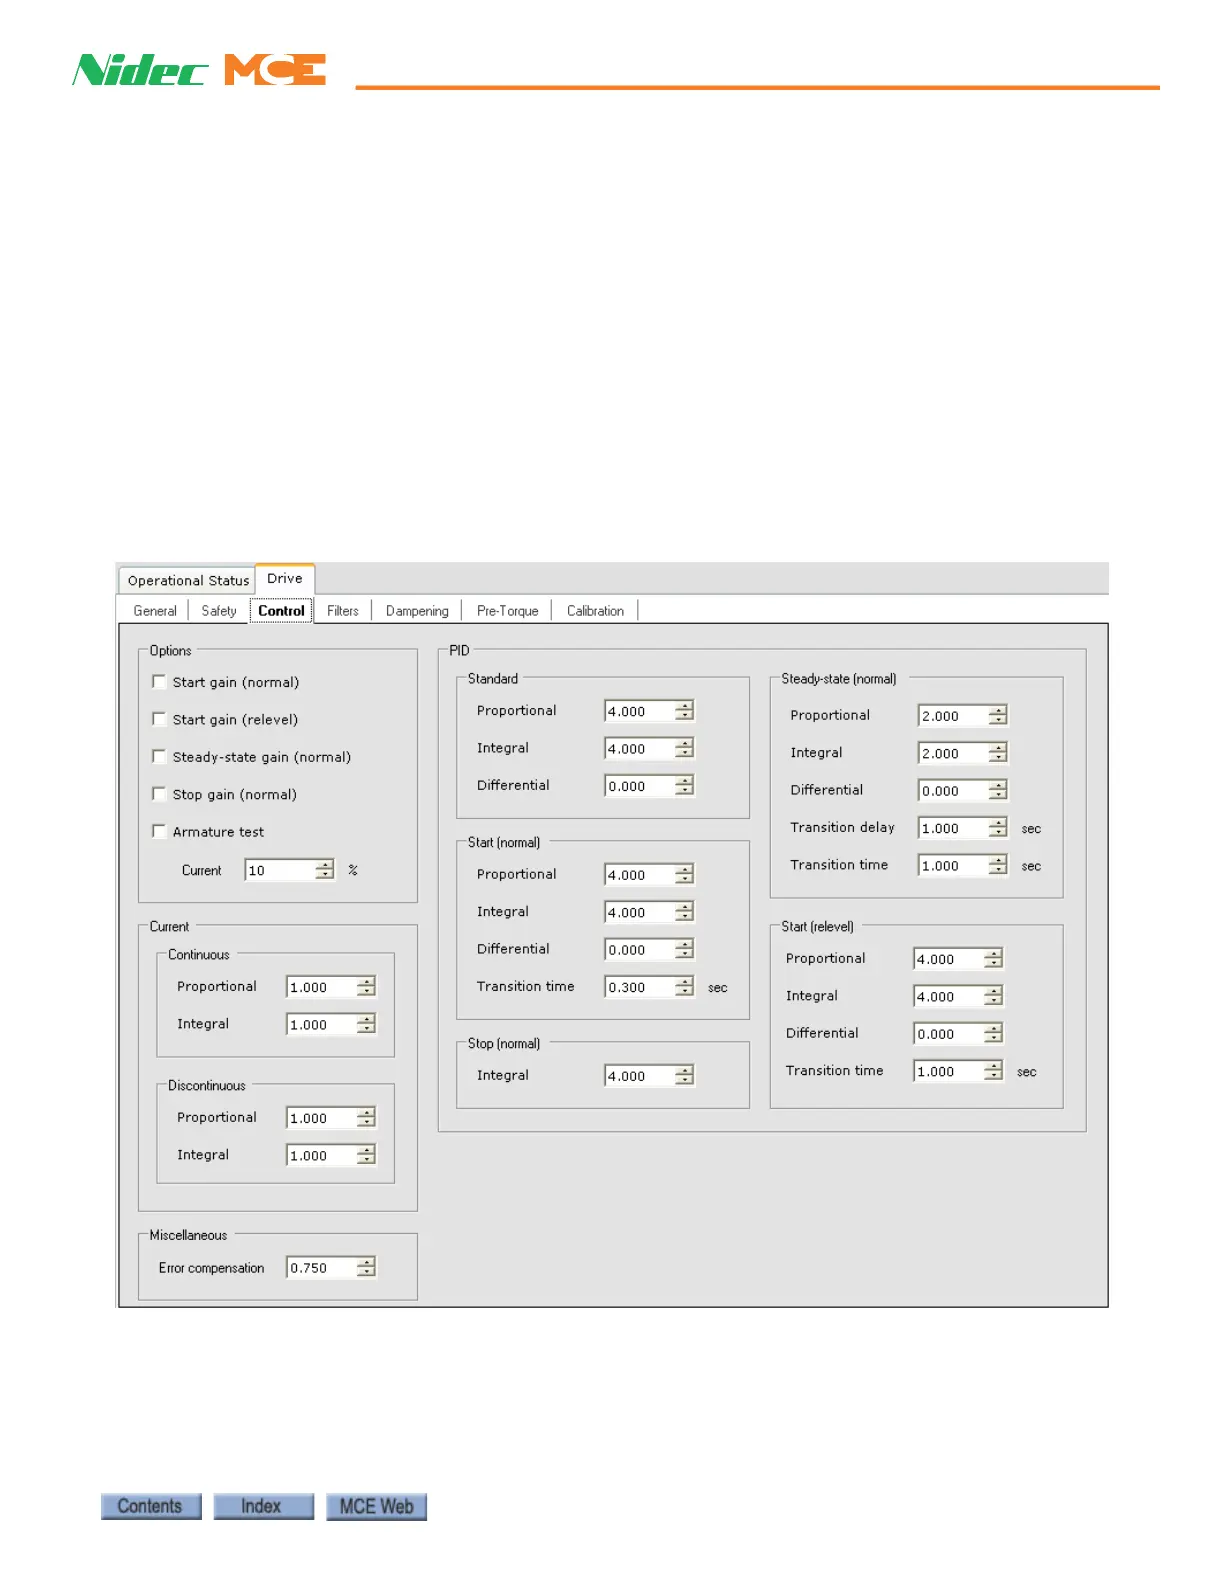Change Stop (normal) Integral spinner
Viewport: 1224px width, 1584px height.
pos(684,1076)
